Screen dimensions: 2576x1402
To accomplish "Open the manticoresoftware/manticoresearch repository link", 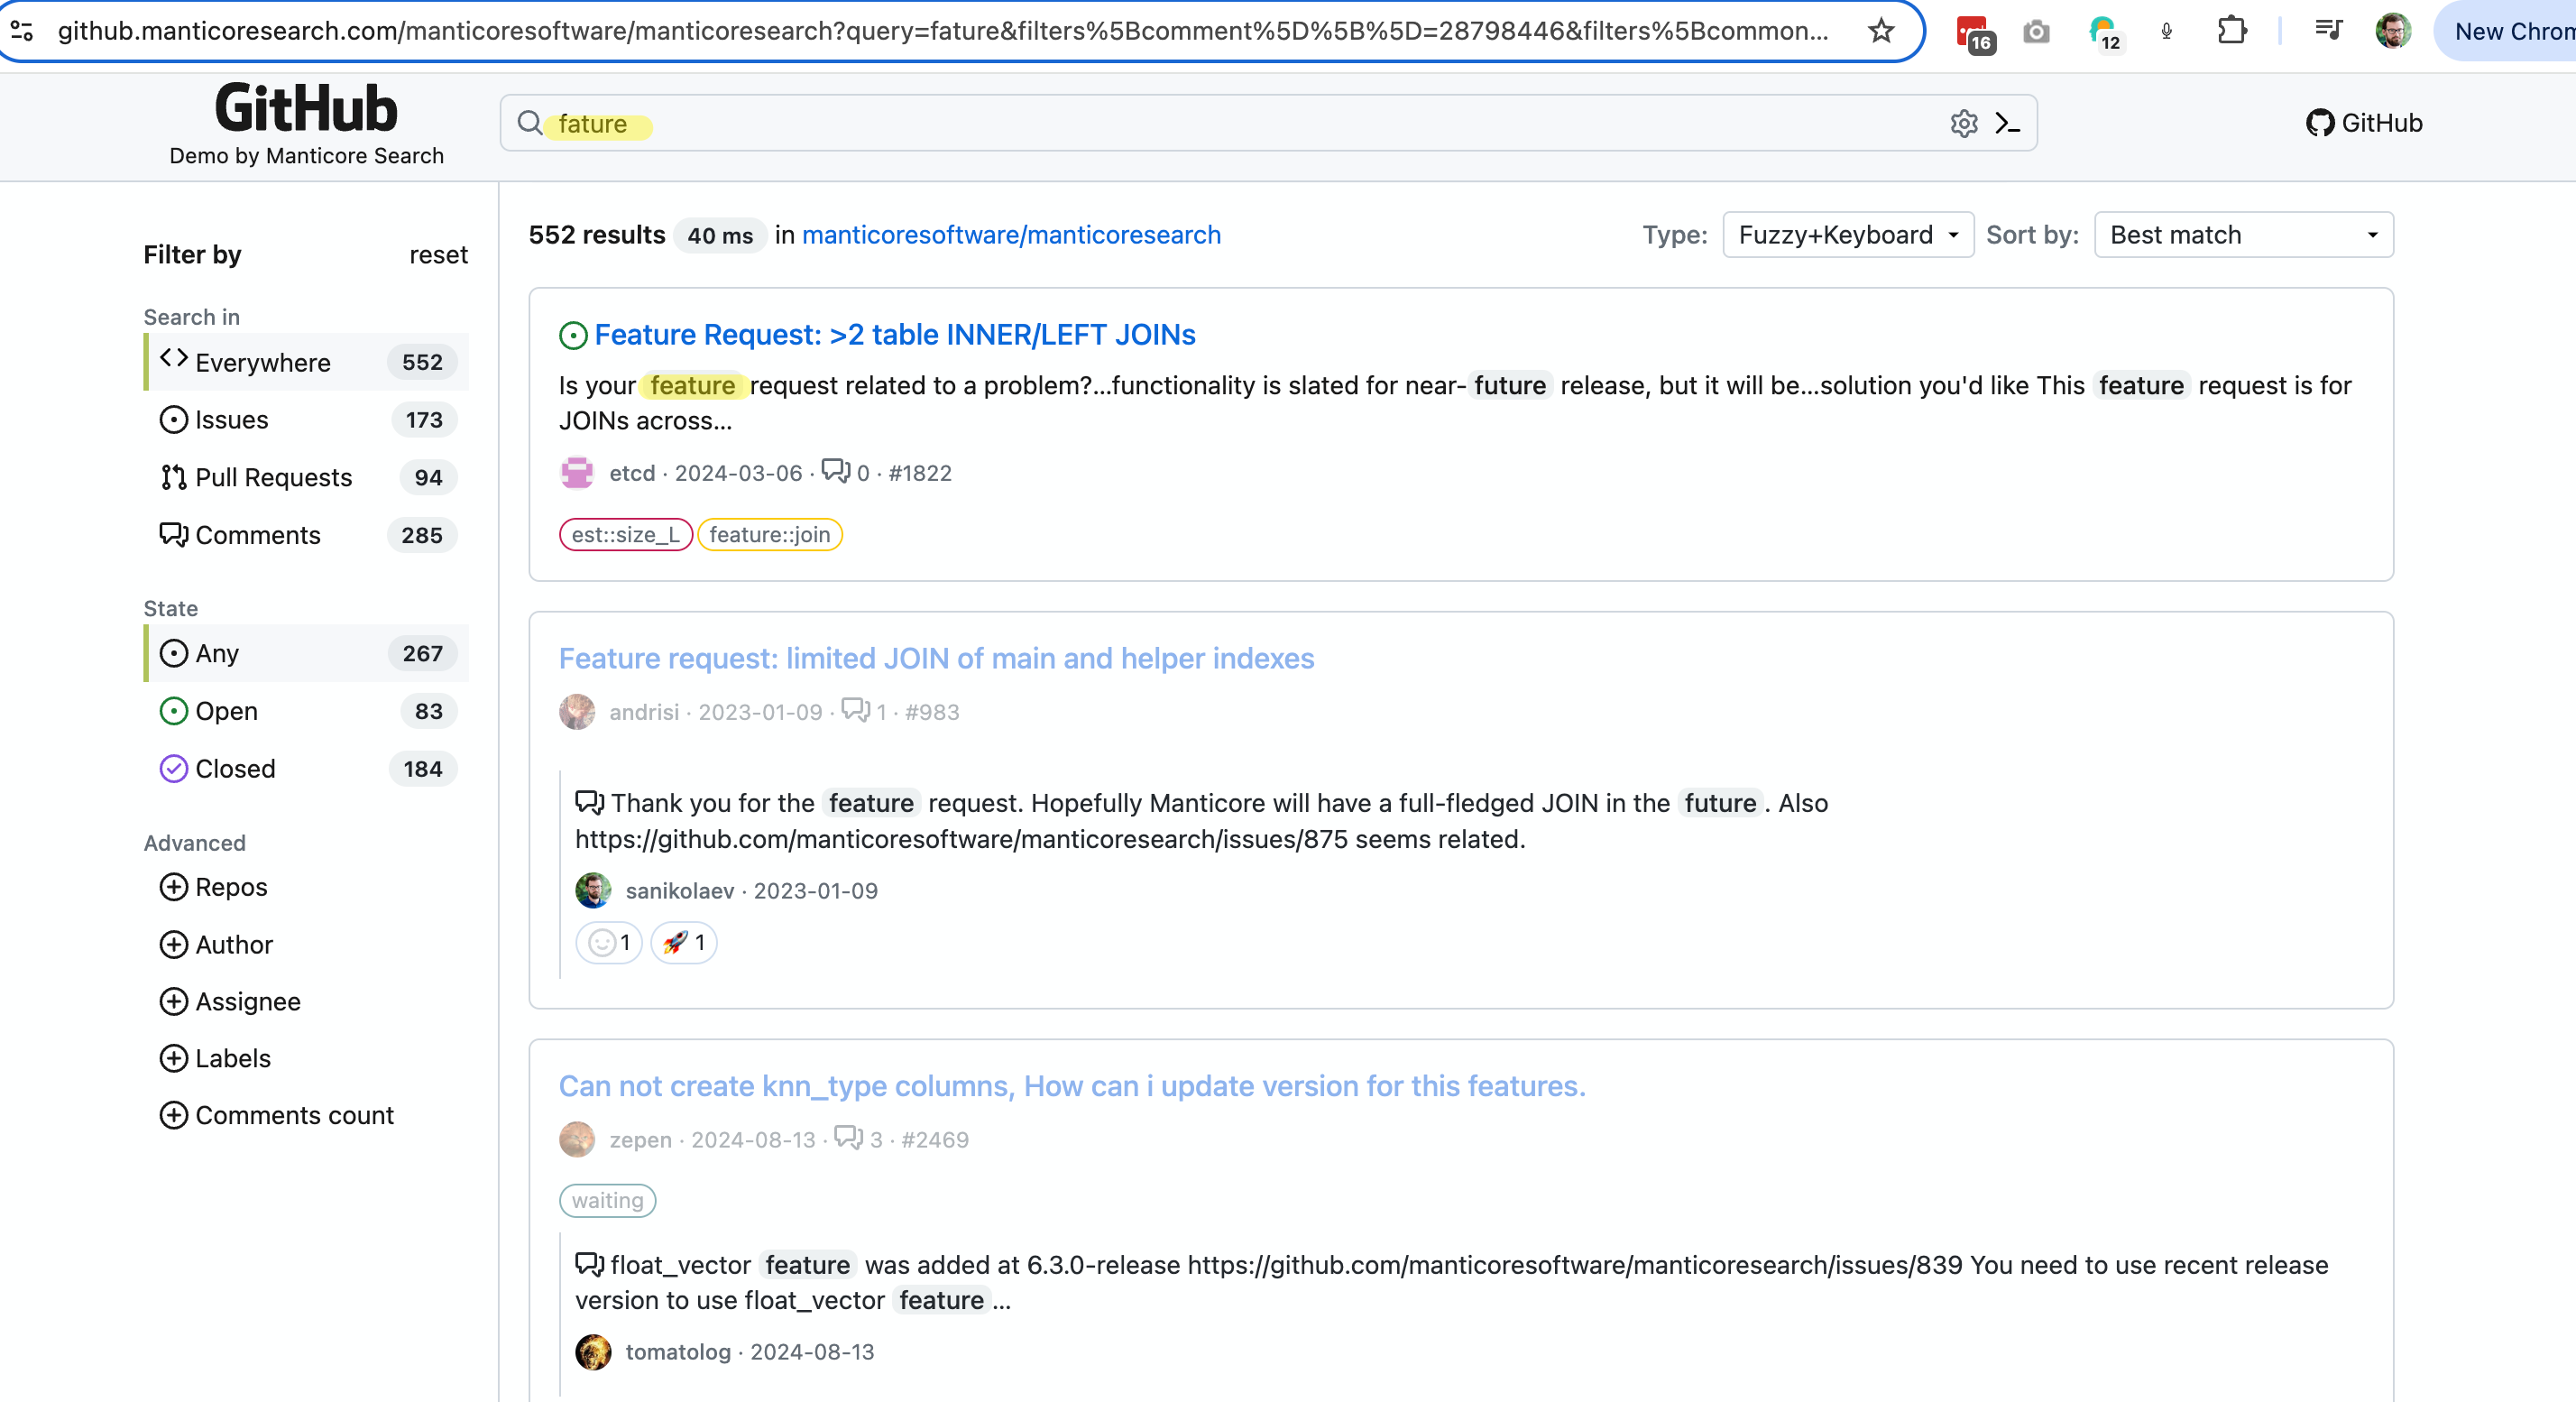I will click(x=1011, y=234).
